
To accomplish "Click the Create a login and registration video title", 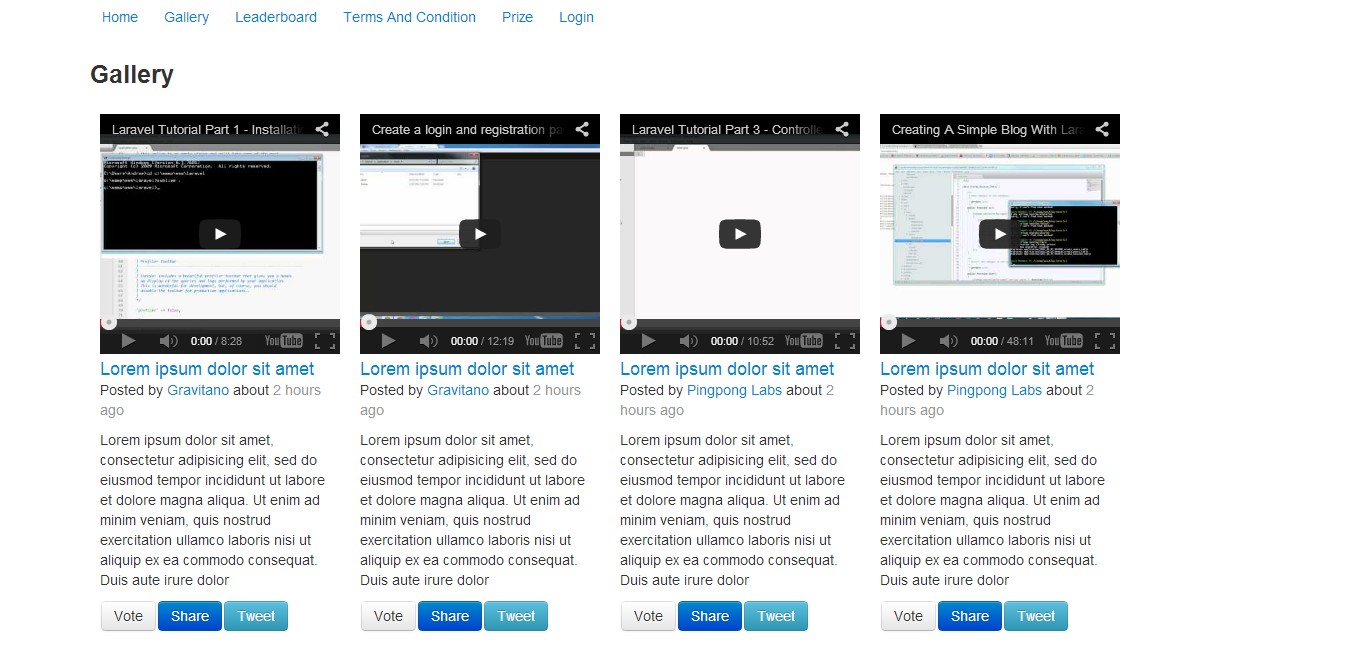I will [467, 129].
